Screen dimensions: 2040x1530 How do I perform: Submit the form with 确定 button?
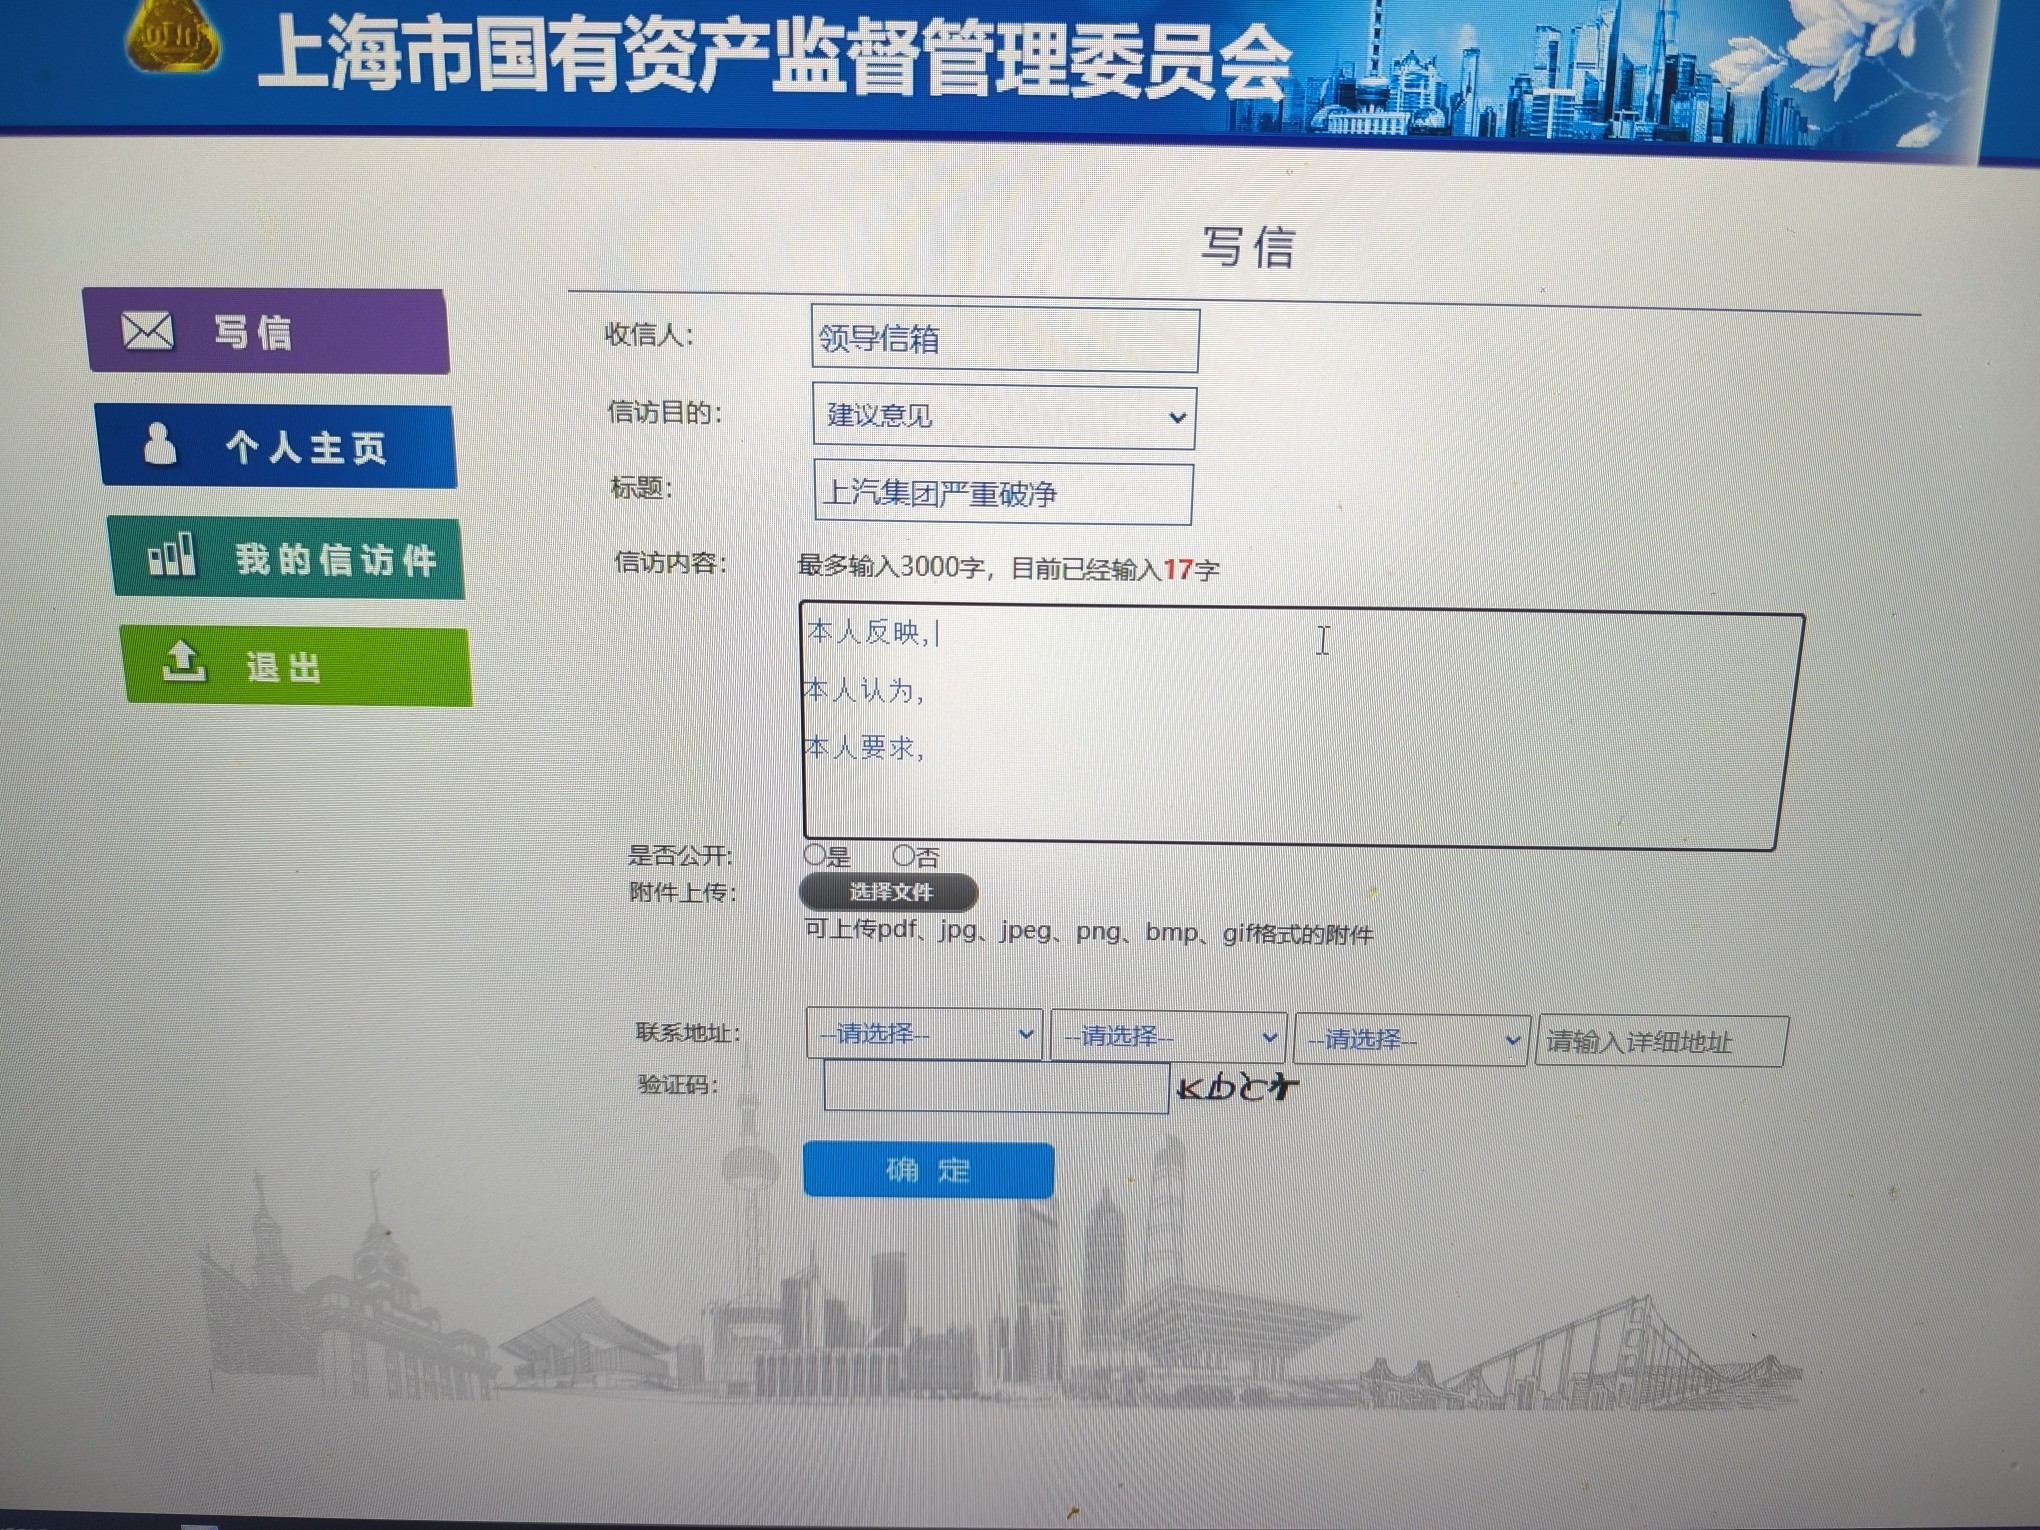tap(928, 1170)
